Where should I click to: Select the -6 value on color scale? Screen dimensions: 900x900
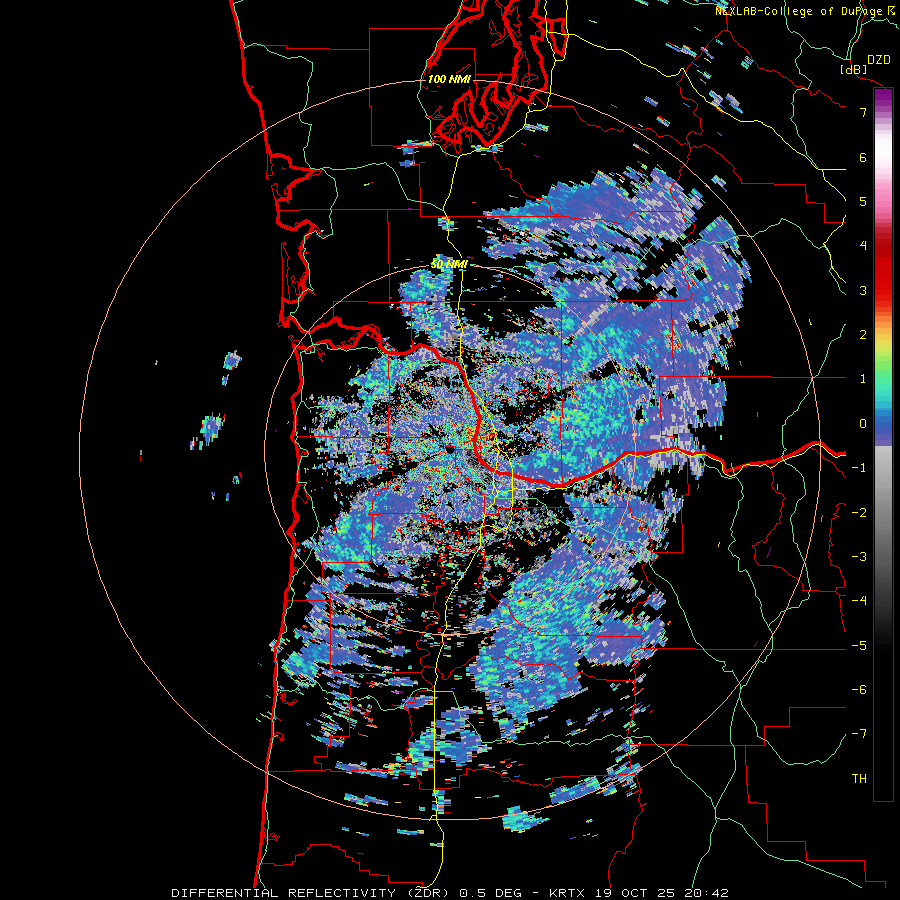coord(859,689)
